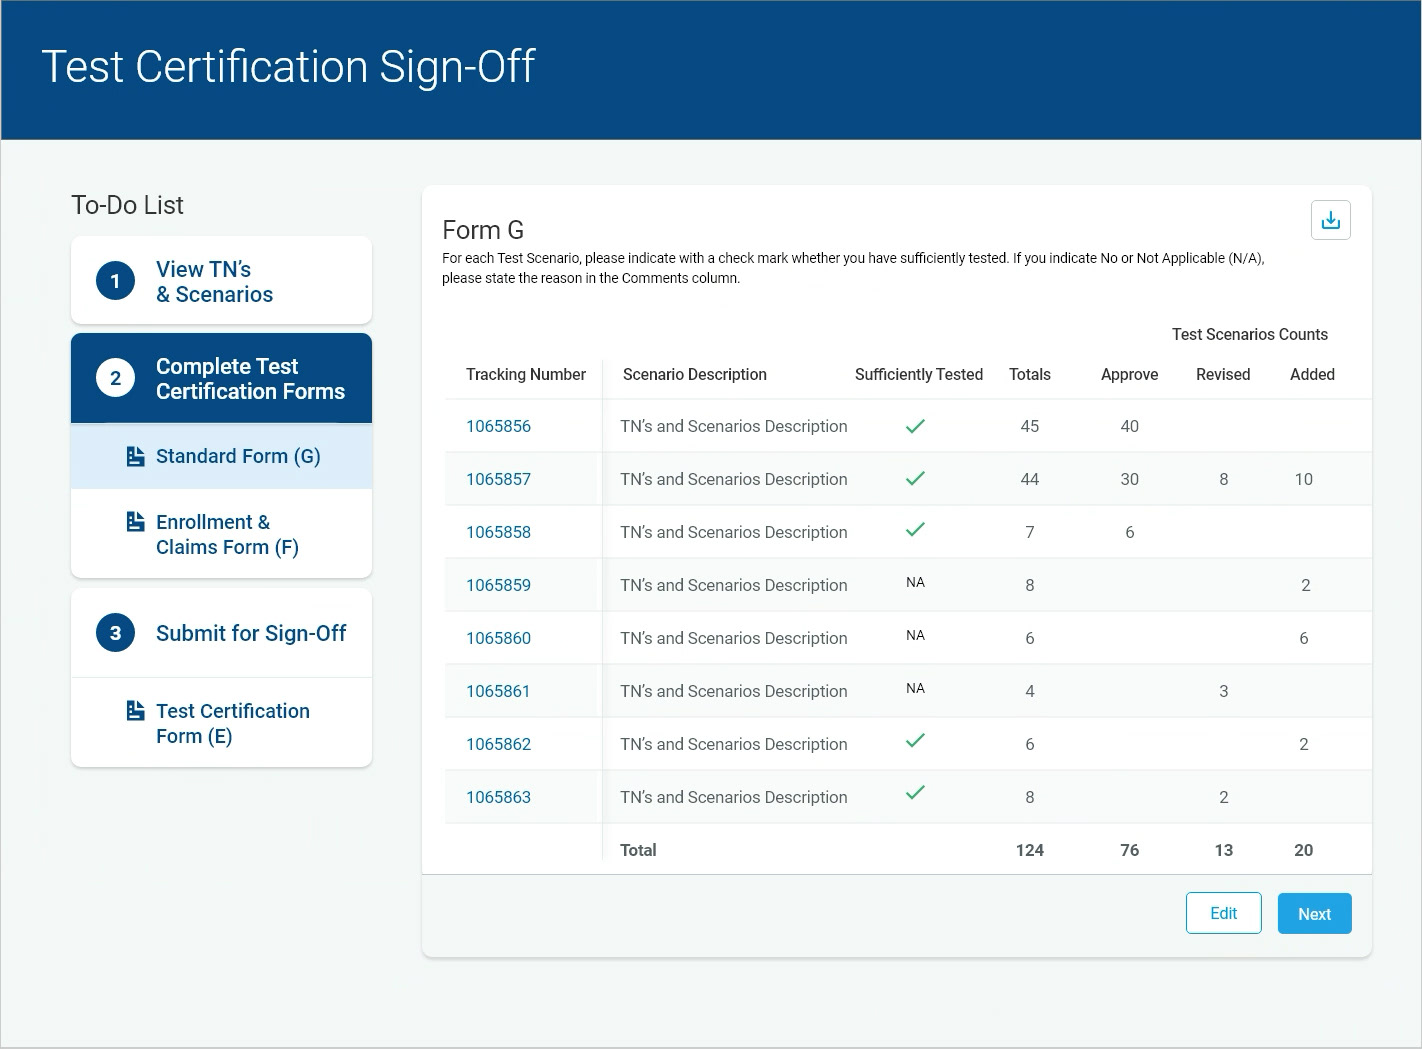The image size is (1422, 1049).
Task: Click the step 3 number circle
Action: 115,633
